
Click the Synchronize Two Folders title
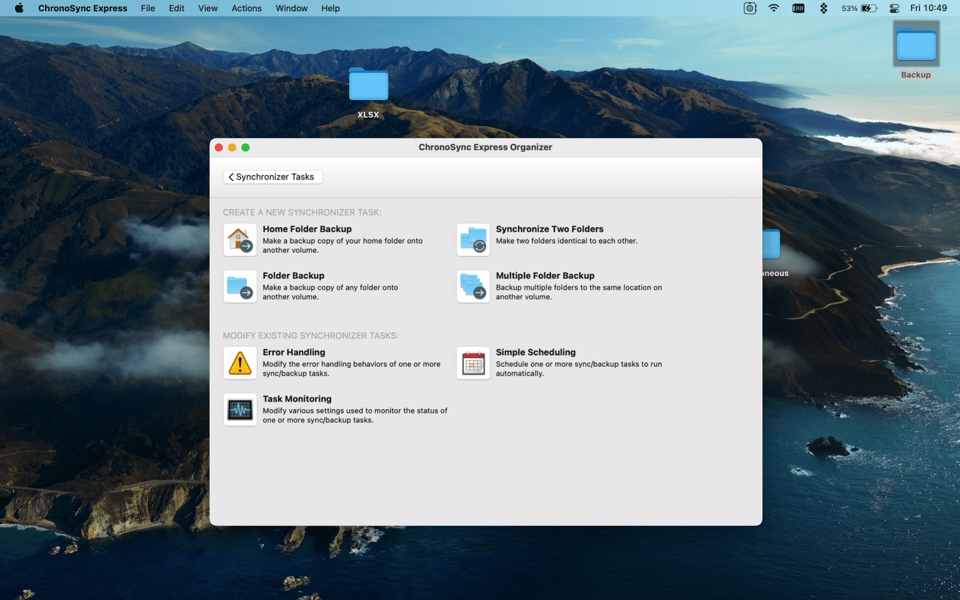[x=549, y=229]
